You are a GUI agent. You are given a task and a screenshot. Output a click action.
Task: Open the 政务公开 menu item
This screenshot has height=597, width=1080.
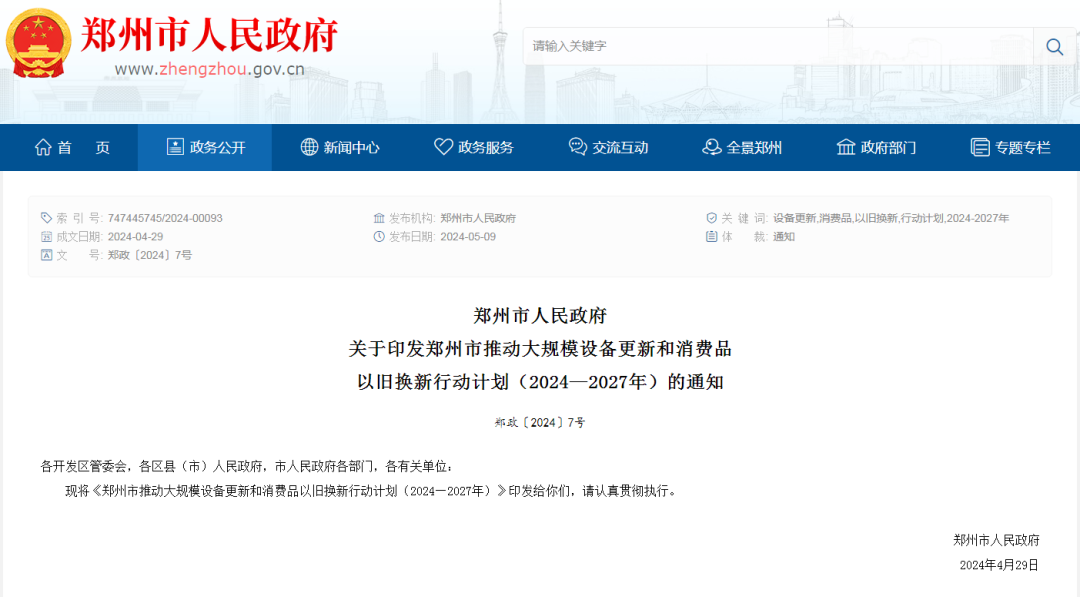205,147
